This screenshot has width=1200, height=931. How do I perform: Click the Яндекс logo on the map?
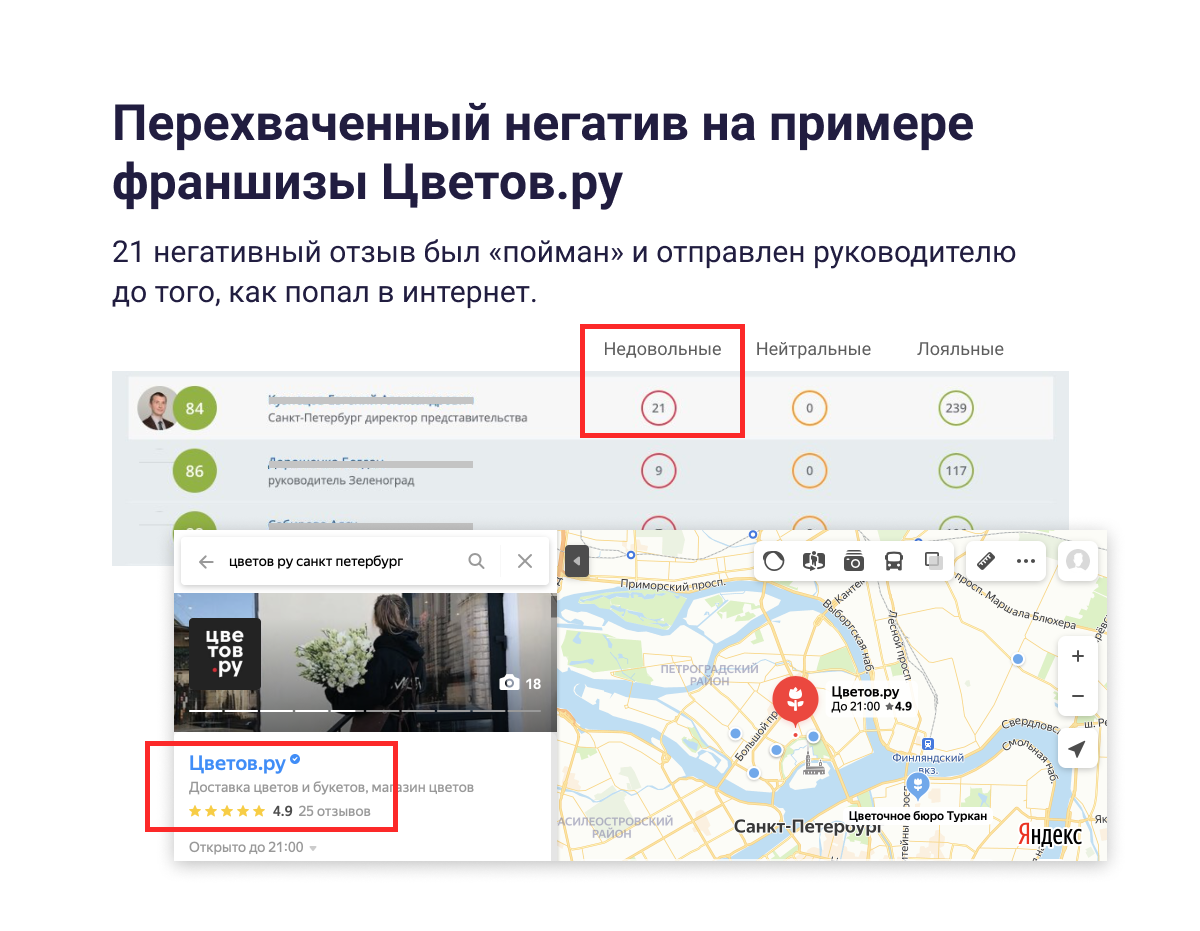pyautogui.click(x=1050, y=835)
